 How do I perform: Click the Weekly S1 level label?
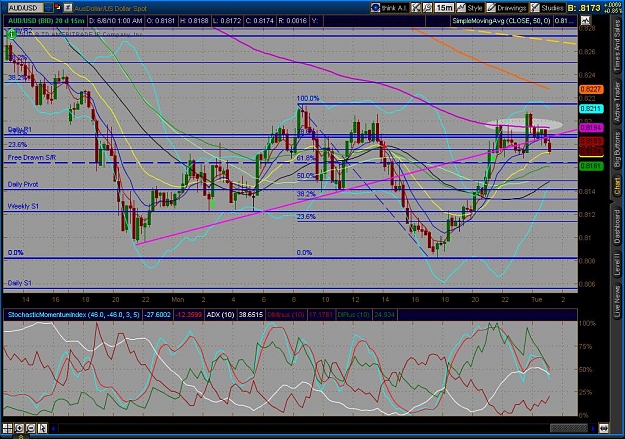pyautogui.click(x=24, y=206)
